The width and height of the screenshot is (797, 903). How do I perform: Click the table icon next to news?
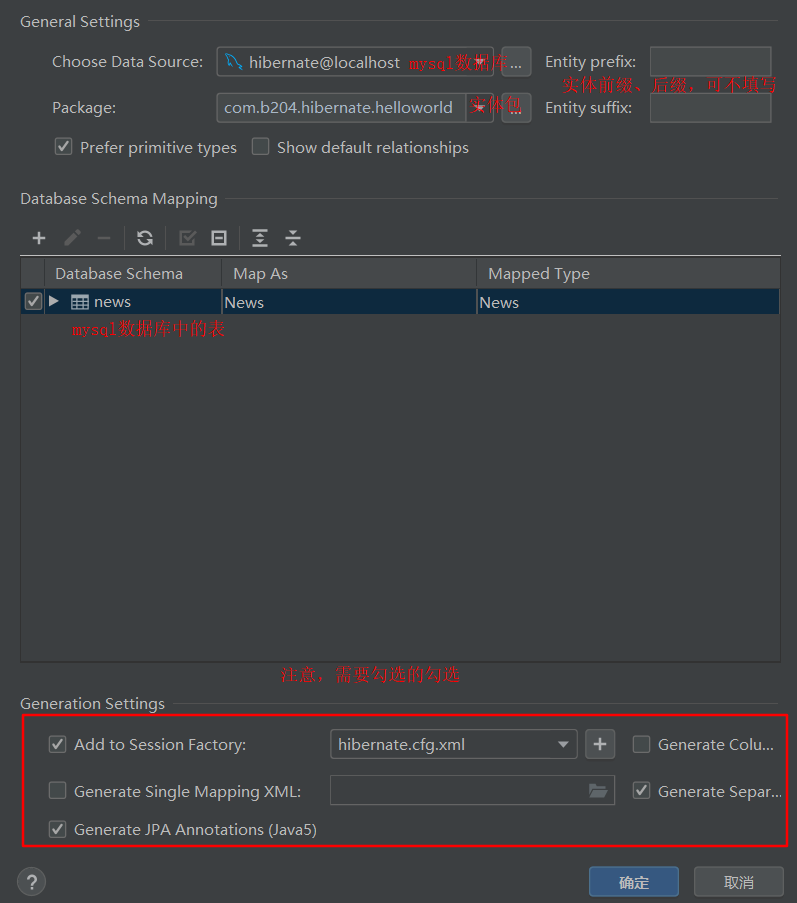pos(79,302)
